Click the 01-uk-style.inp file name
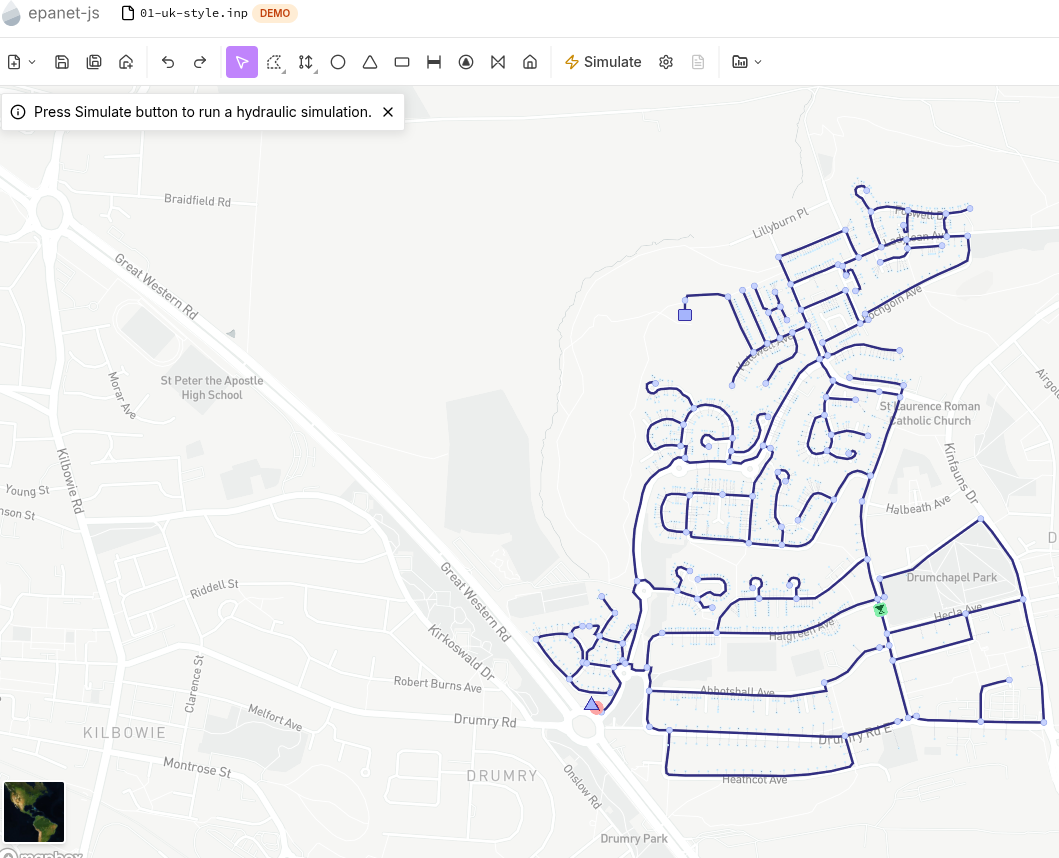1059x858 pixels. tap(193, 13)
